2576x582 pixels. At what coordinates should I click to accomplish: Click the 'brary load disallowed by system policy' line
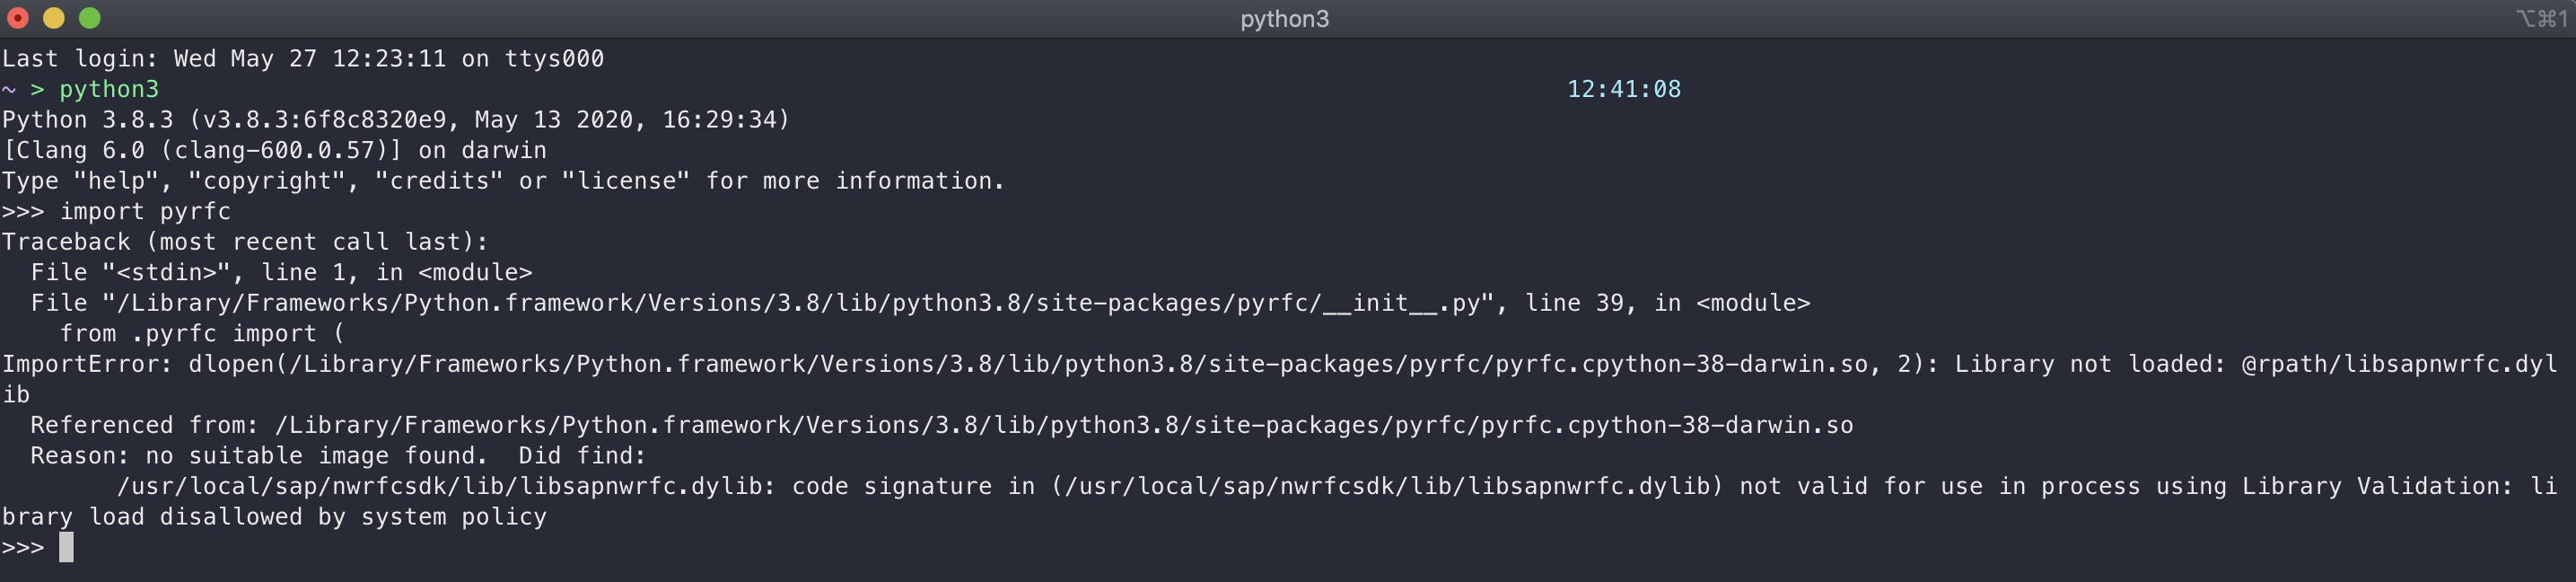[x=274, y=517]
